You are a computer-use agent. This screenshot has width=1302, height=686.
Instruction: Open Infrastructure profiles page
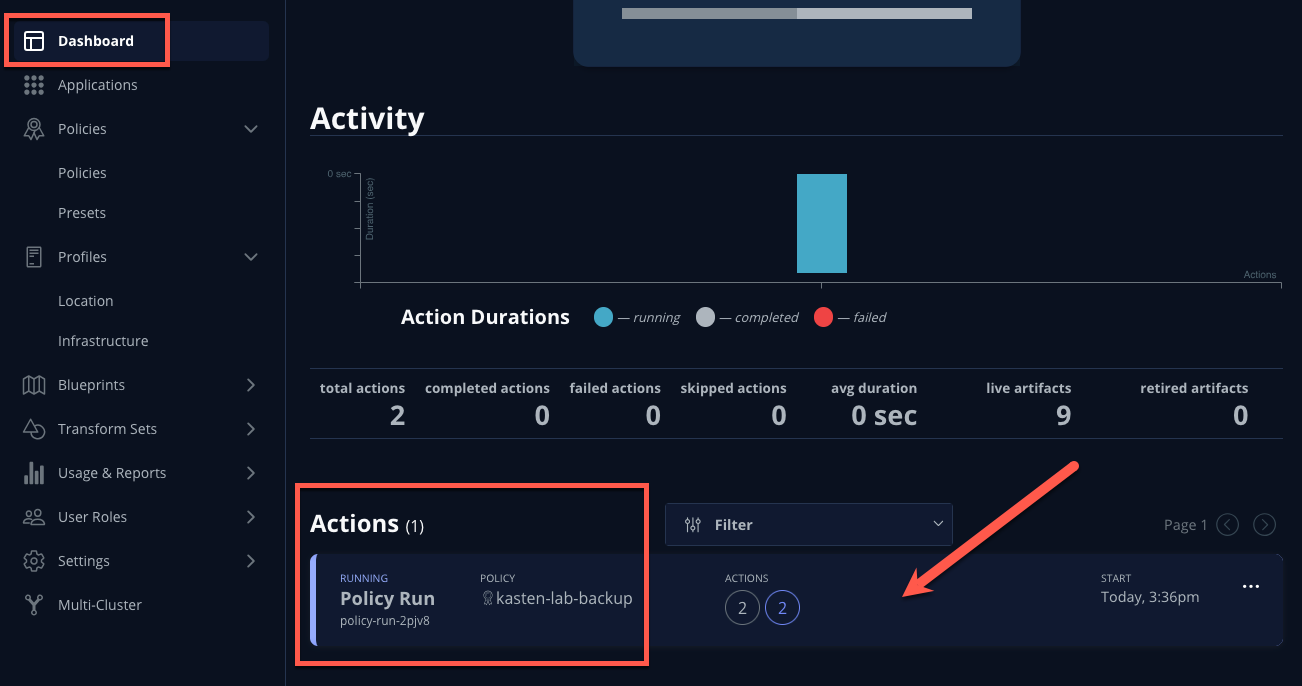103,341
